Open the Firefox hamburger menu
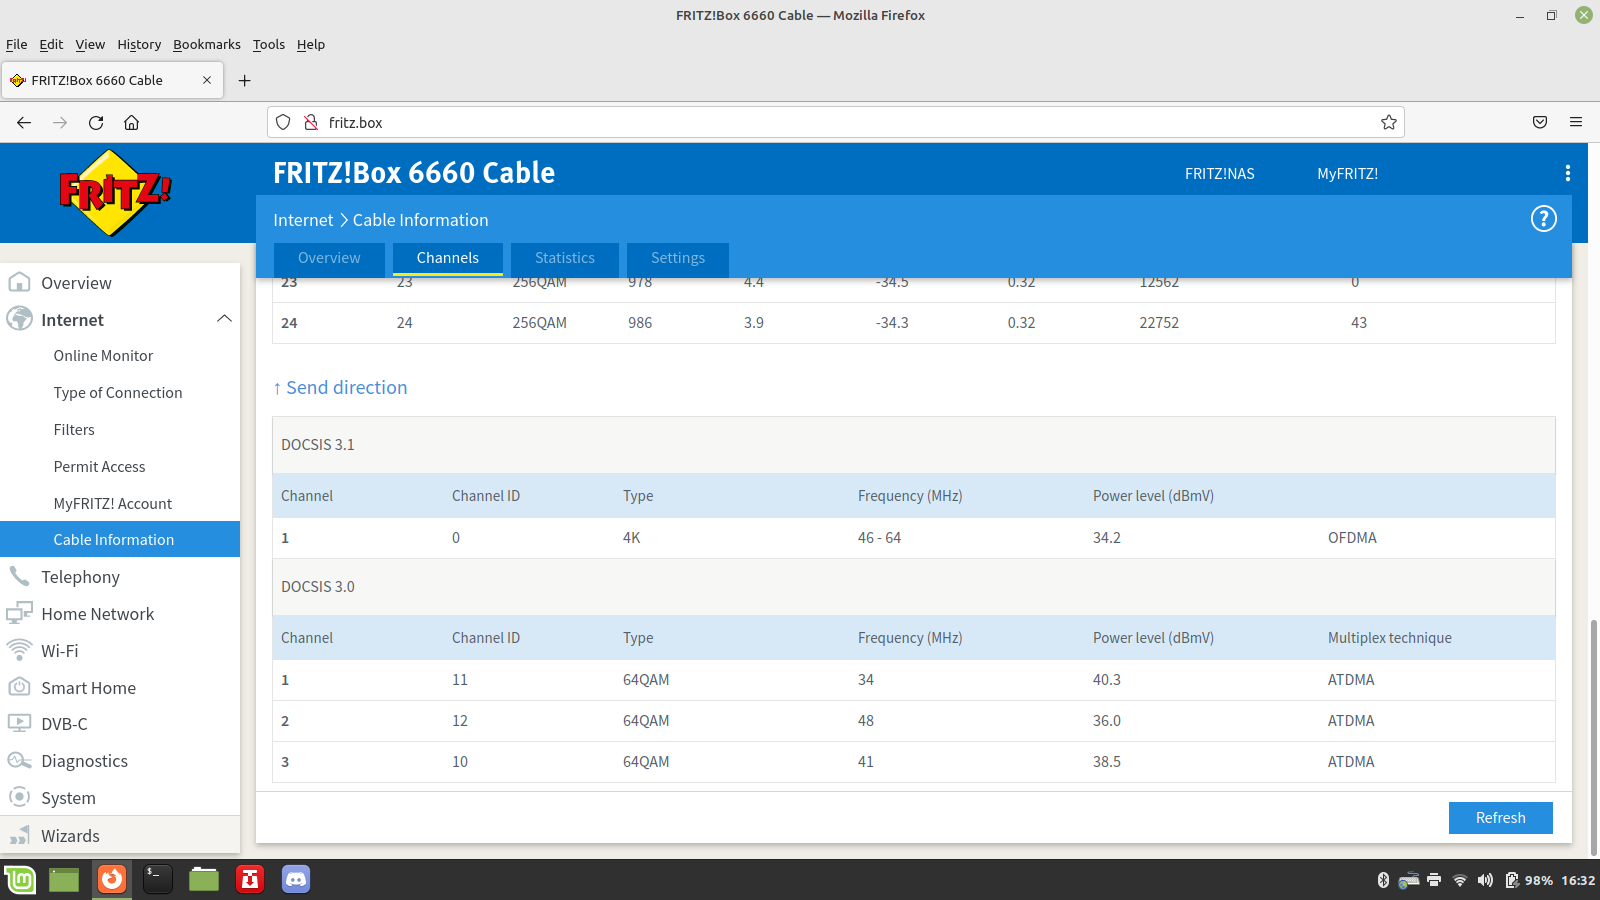This screenshot has width=1600, height=900. tap(1575, 122)
